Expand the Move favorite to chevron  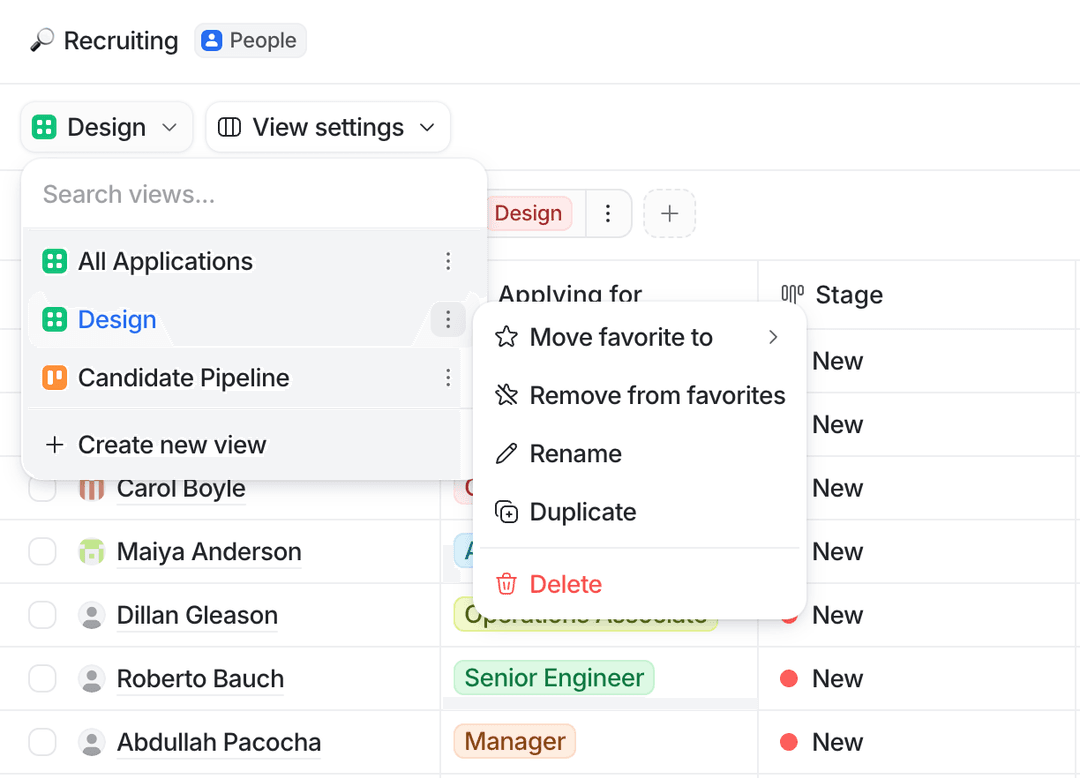point(773,337)
